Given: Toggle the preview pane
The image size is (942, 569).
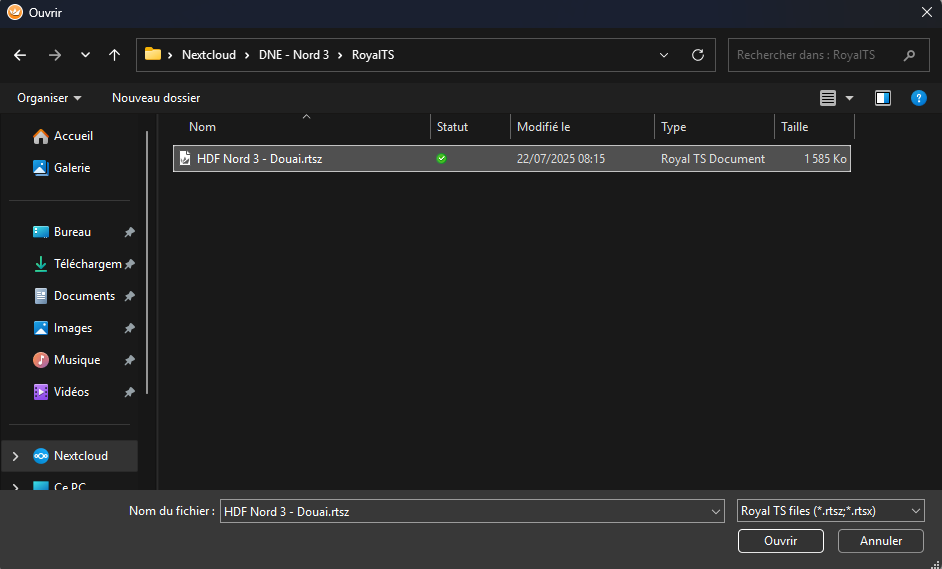Looking at the screenshot, I should (883, 98).
